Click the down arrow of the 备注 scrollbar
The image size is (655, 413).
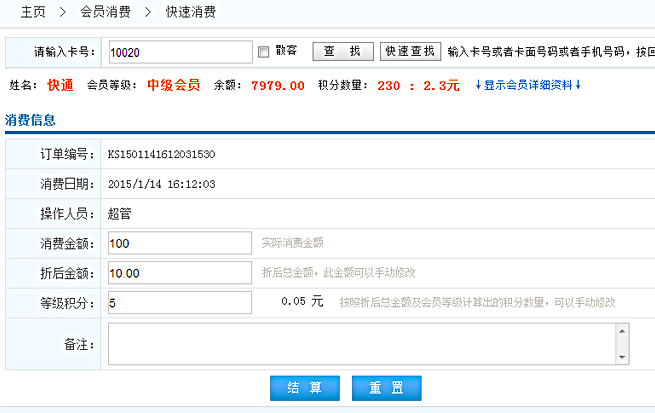[x=622, y=356]
